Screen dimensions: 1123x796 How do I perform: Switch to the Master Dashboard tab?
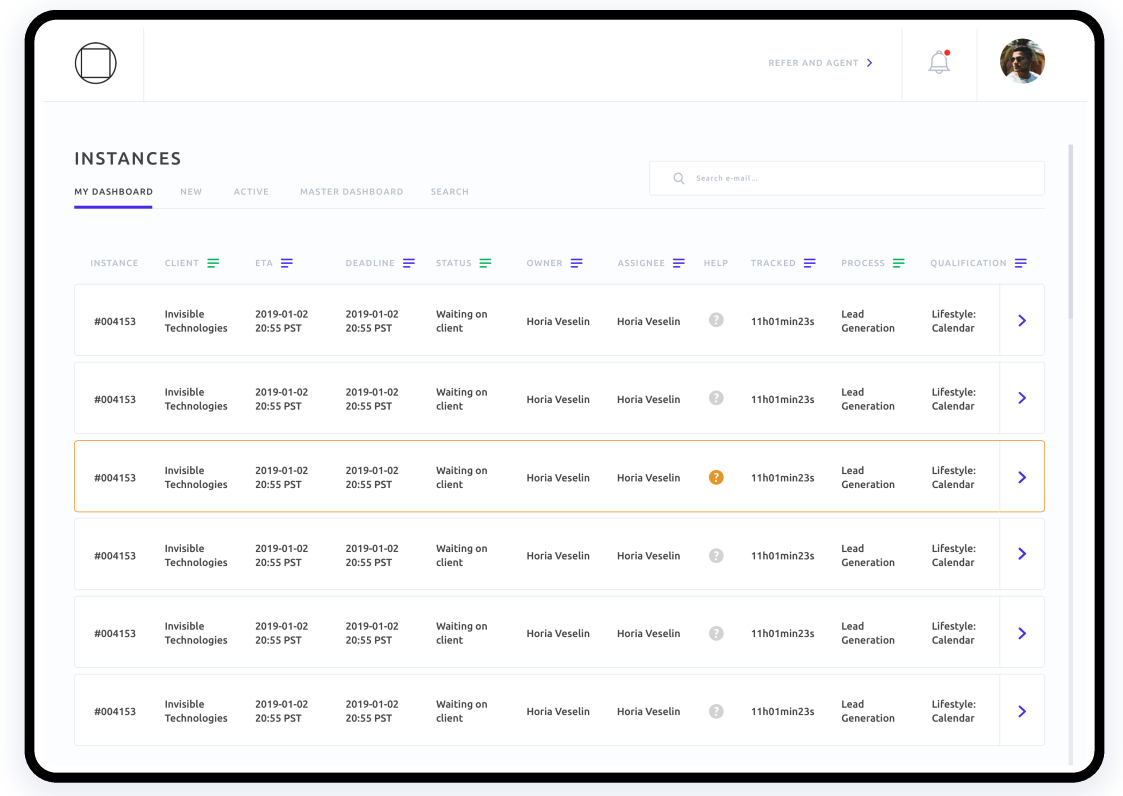[x=351, y=191]
